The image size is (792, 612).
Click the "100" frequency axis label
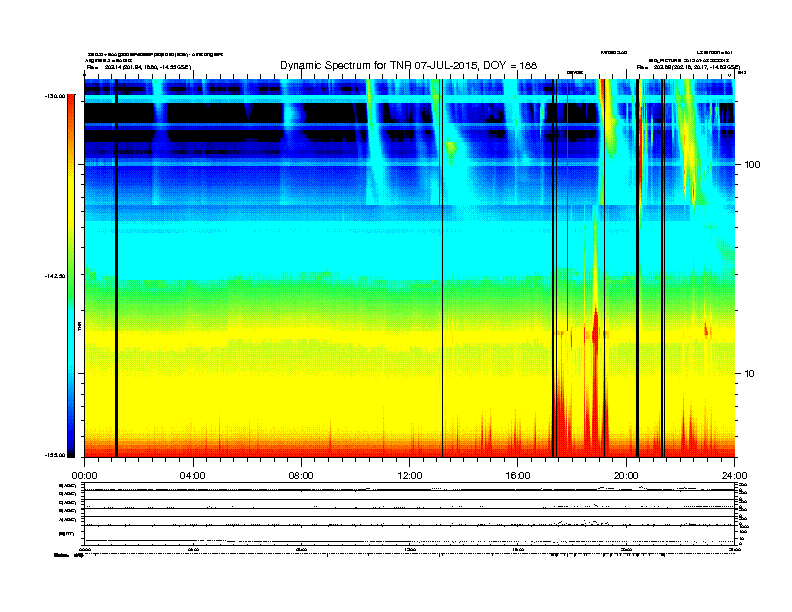752,165
